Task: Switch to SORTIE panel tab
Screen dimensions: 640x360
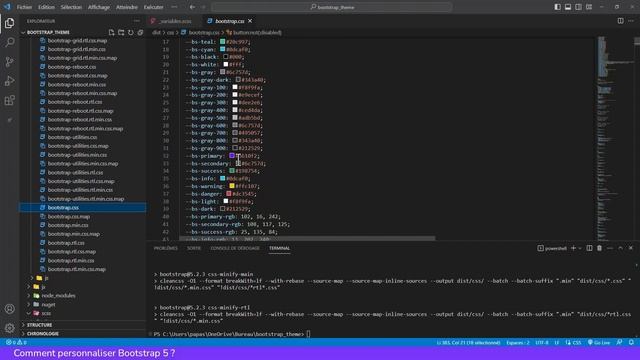Action: [194, 248]
